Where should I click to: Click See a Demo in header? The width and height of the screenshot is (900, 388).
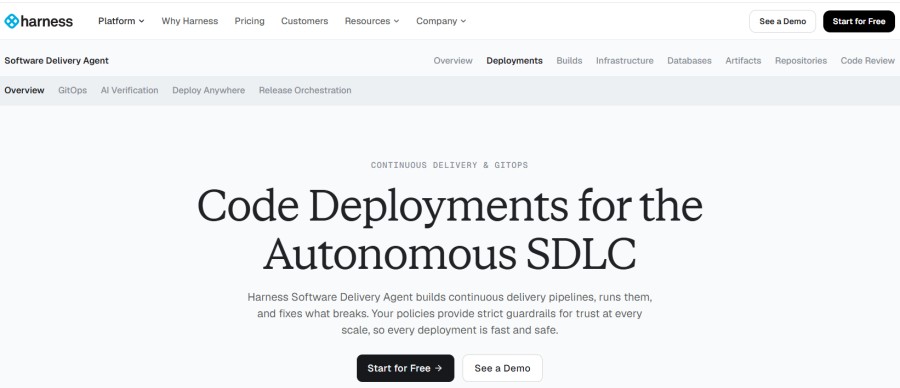[x=782, y=21]
